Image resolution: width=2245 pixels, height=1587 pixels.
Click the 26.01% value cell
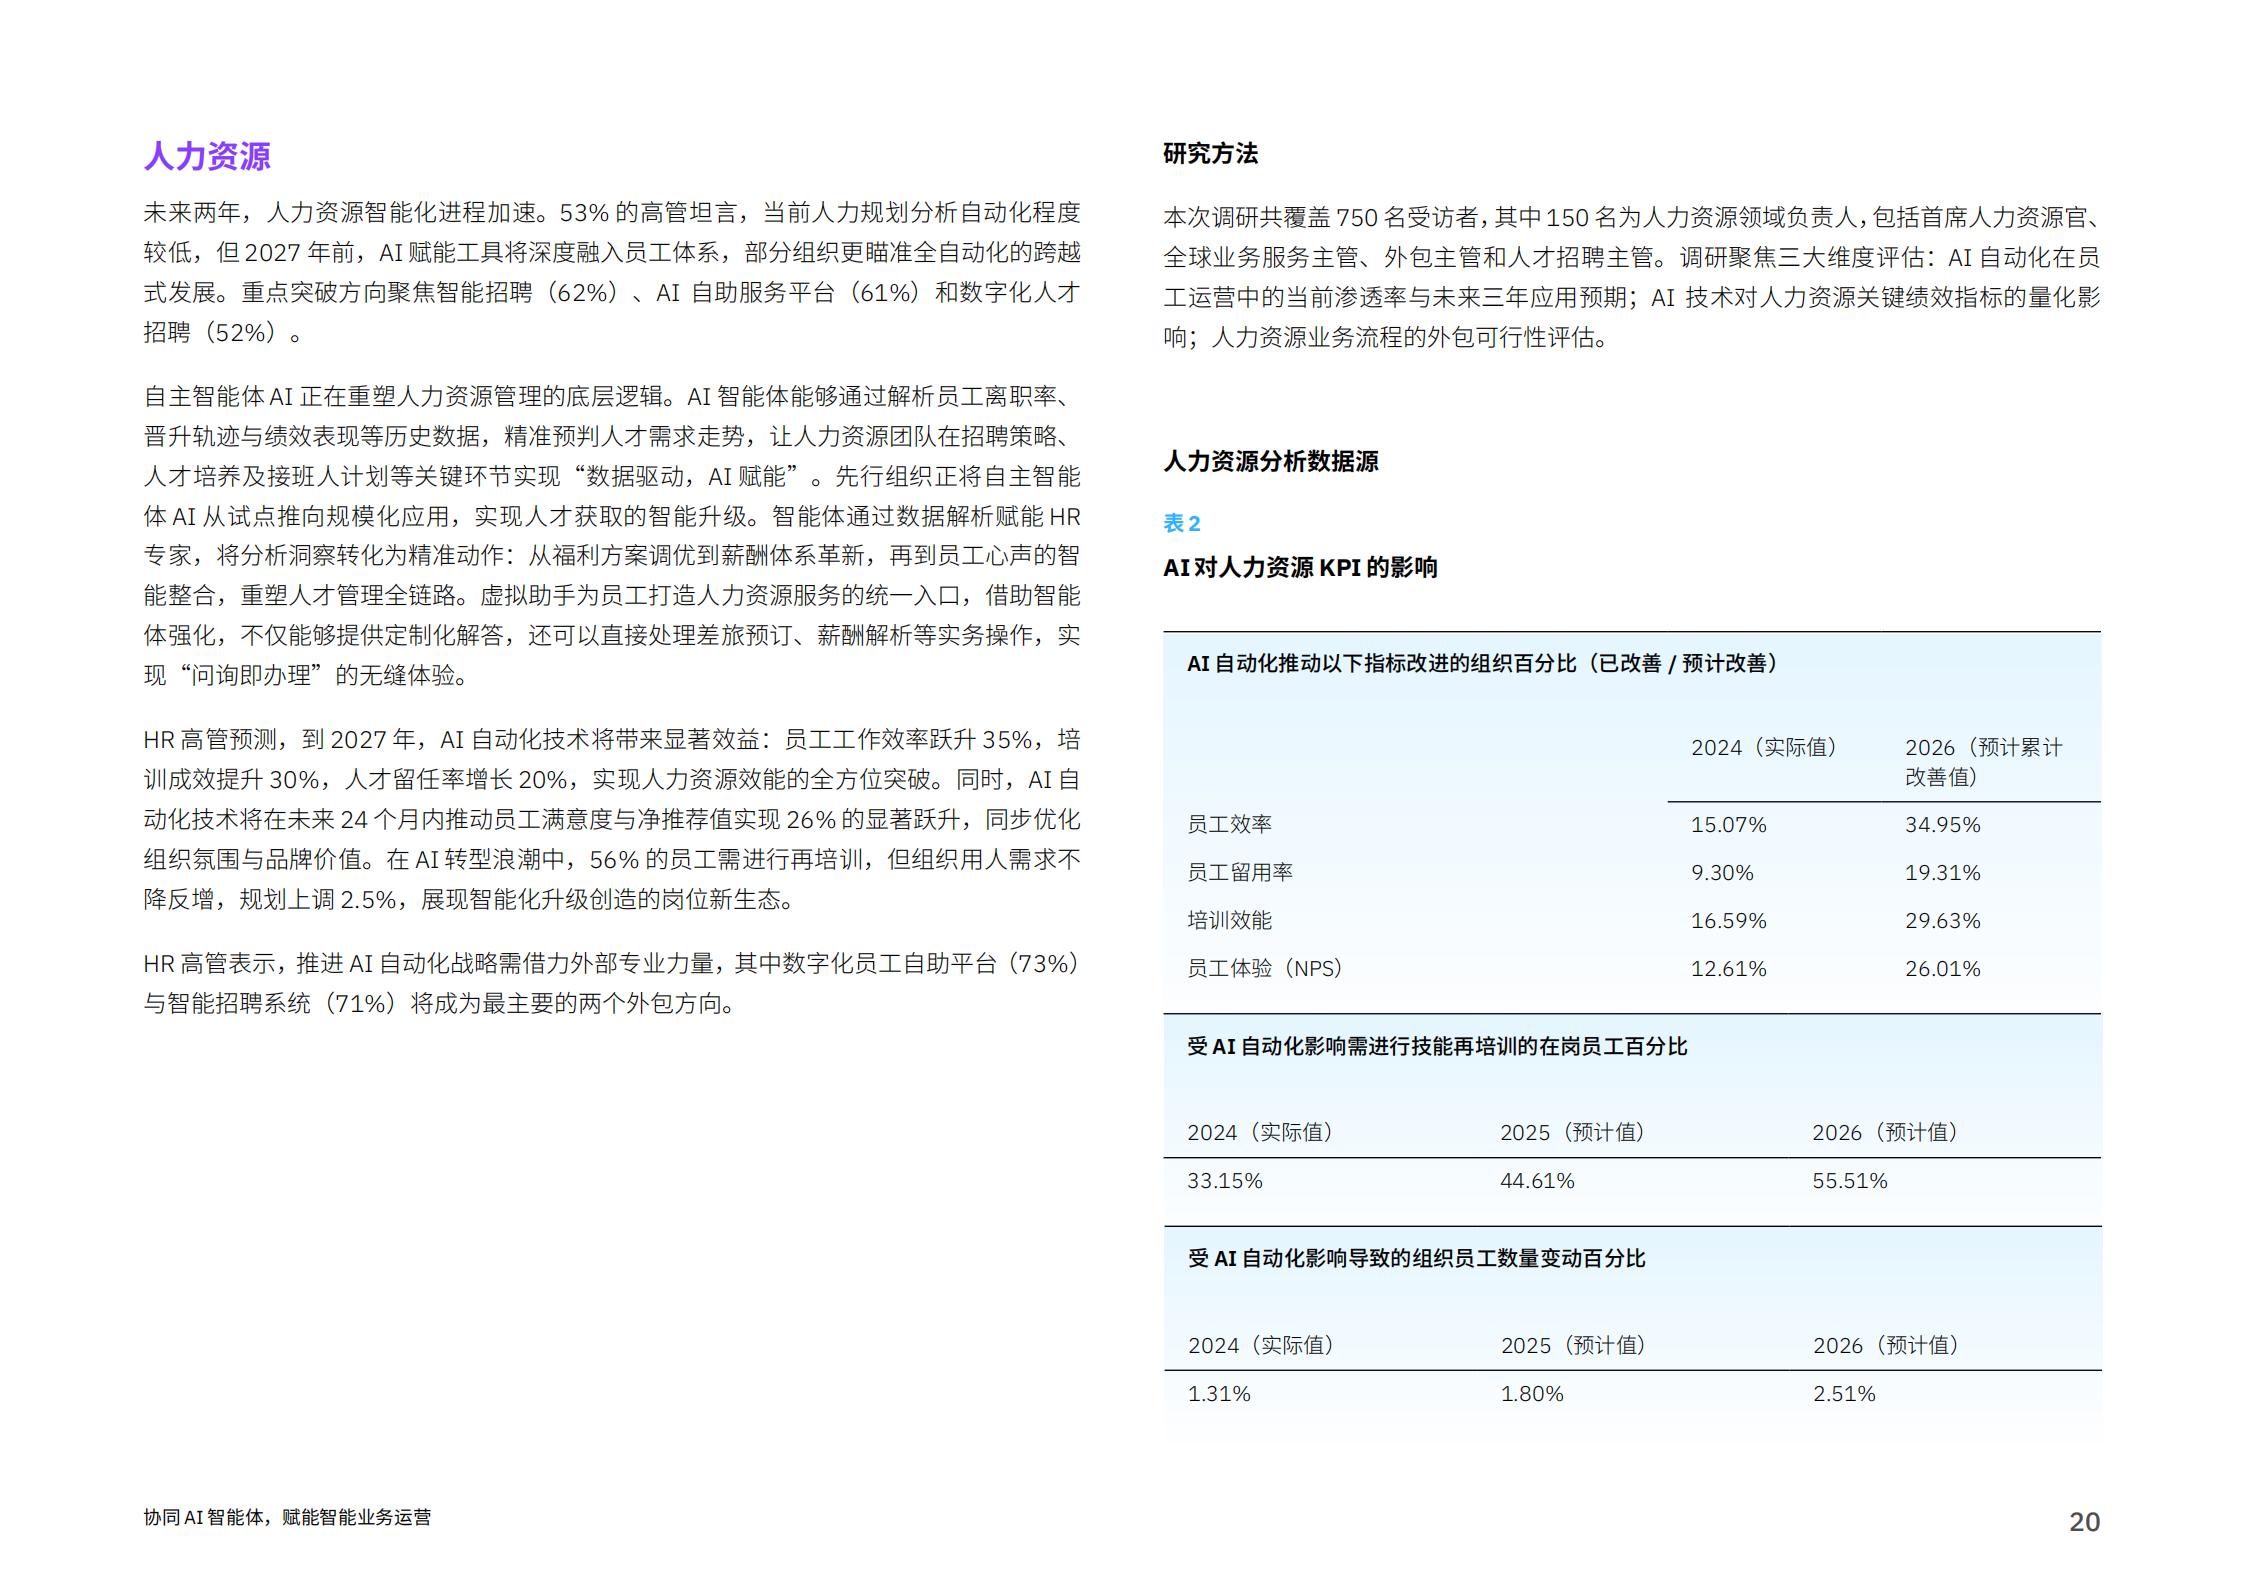[1942, 969]
